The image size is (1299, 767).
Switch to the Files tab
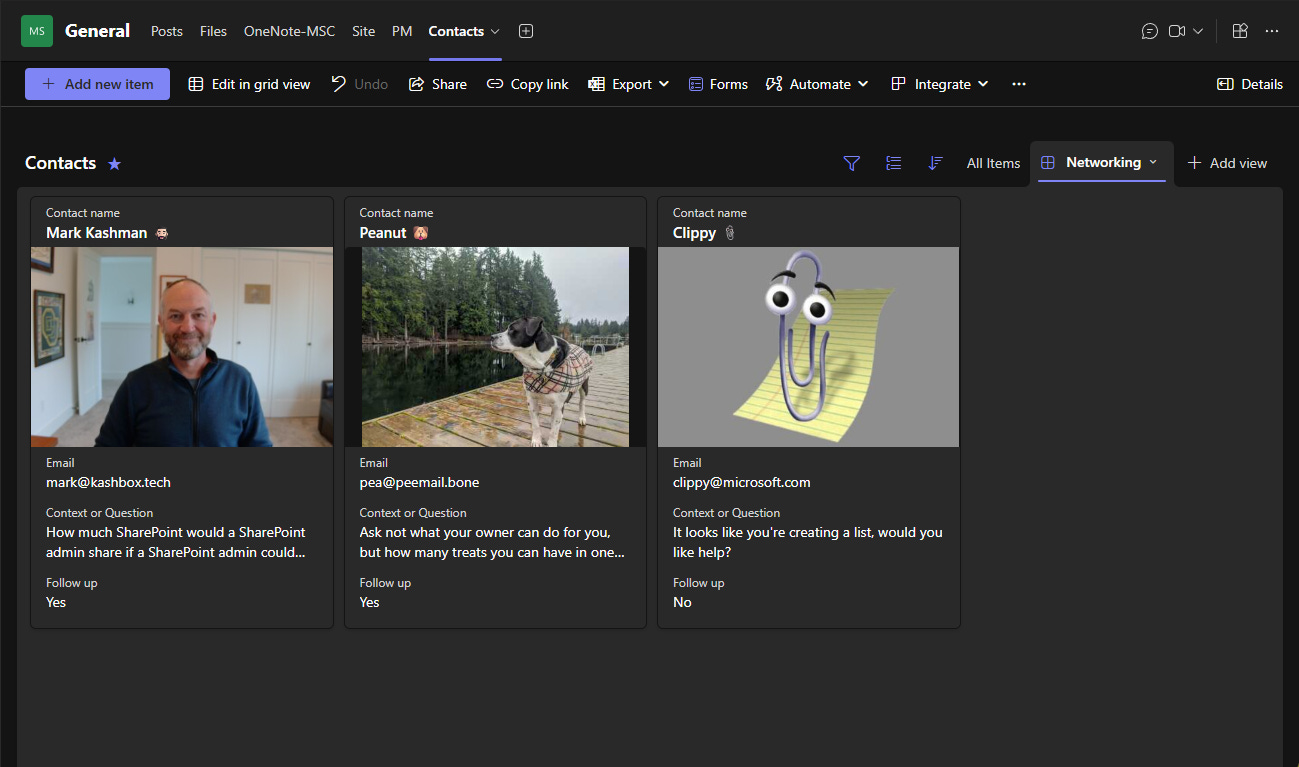pos(213,31)
